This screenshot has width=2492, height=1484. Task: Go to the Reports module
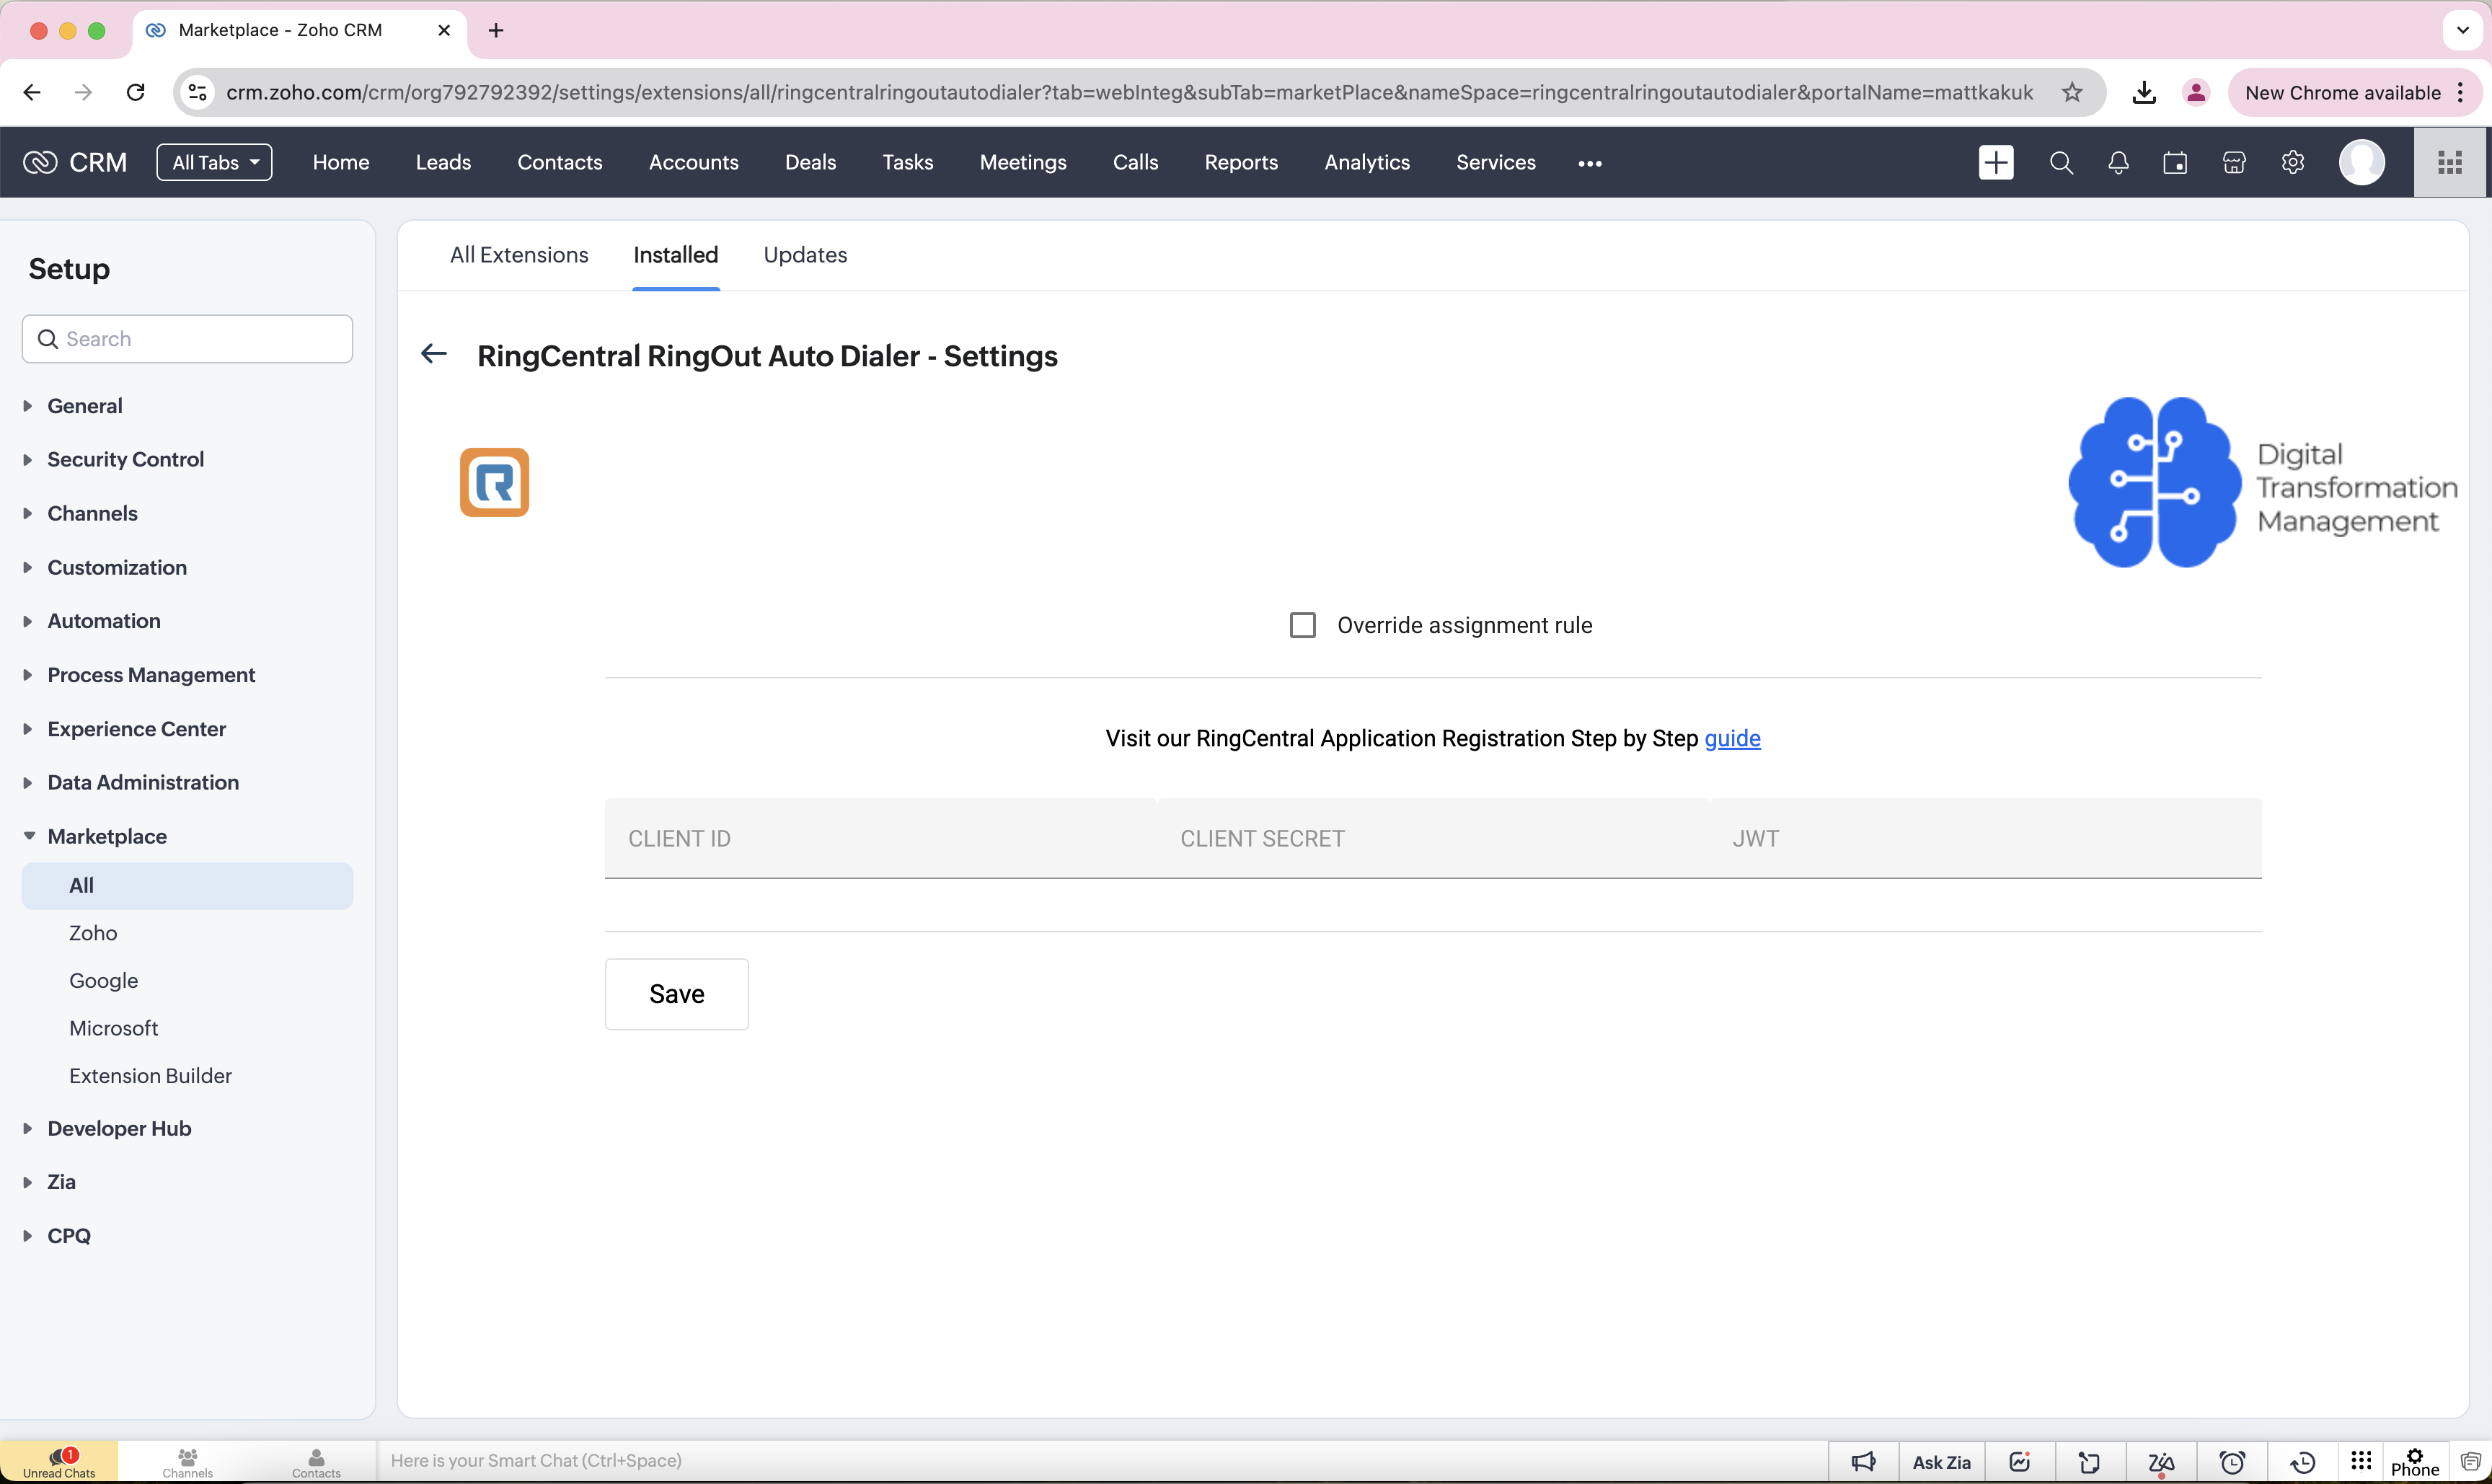pos(1241,162)
